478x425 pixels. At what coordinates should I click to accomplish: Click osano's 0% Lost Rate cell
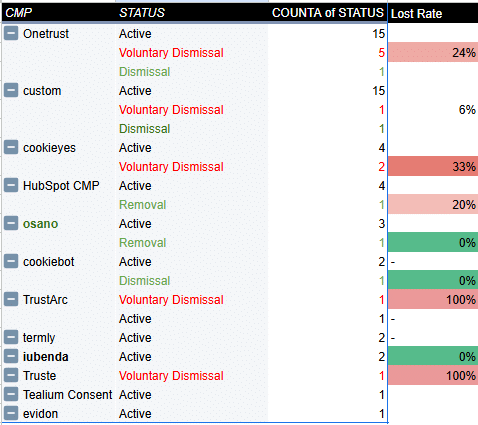tap(433, 242)
